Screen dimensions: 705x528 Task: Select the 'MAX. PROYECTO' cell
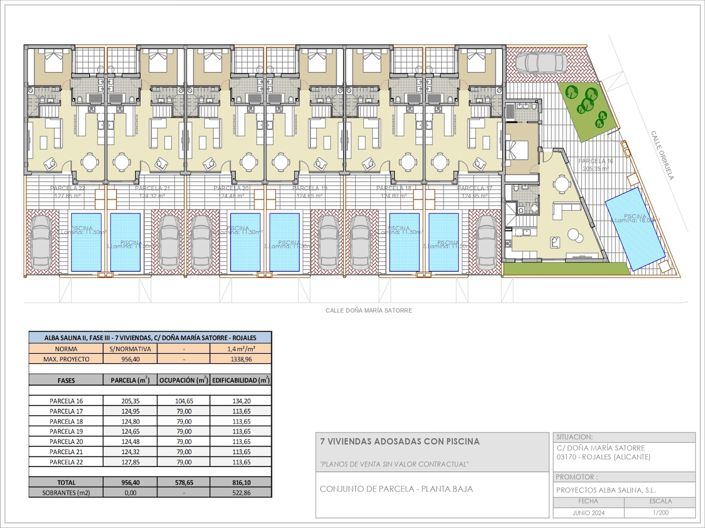(65, 357)
